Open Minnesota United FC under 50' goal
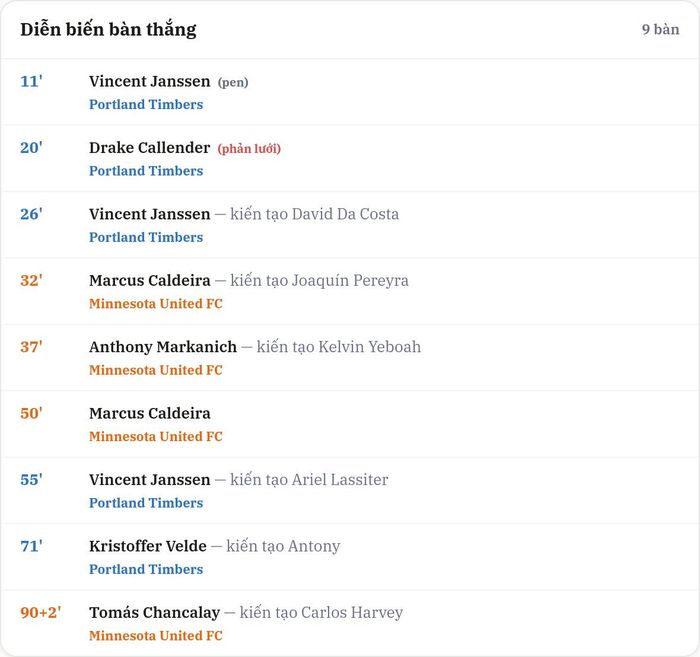This screenshot has height=657, width=700. coord(156,437)
